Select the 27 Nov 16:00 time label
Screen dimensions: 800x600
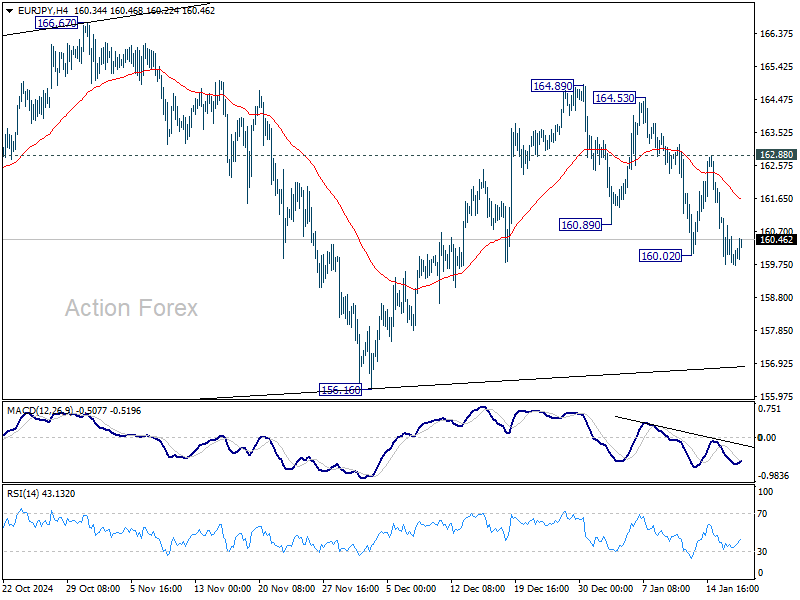pos(351,588)
